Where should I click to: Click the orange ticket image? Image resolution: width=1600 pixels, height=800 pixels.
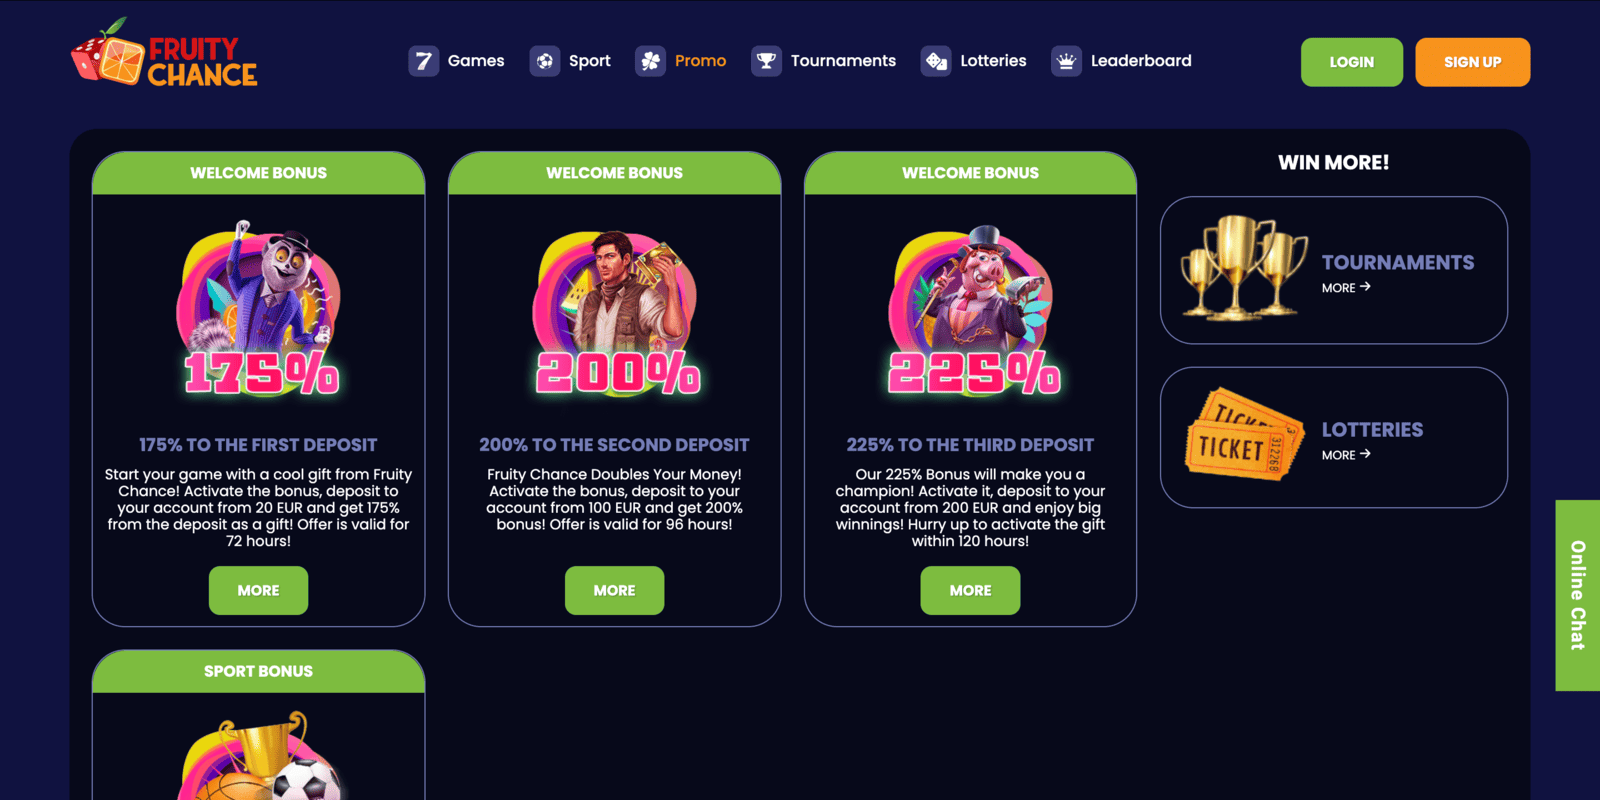click(1245, 434)
